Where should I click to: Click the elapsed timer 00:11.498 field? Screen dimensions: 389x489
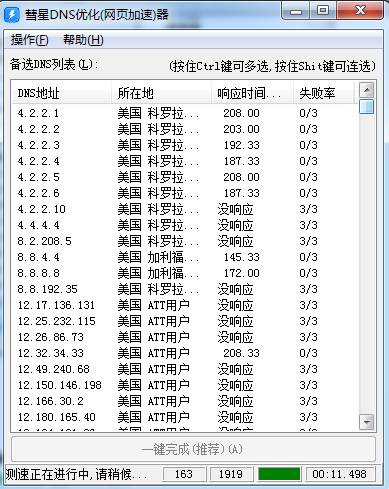[x=340, y=474]
